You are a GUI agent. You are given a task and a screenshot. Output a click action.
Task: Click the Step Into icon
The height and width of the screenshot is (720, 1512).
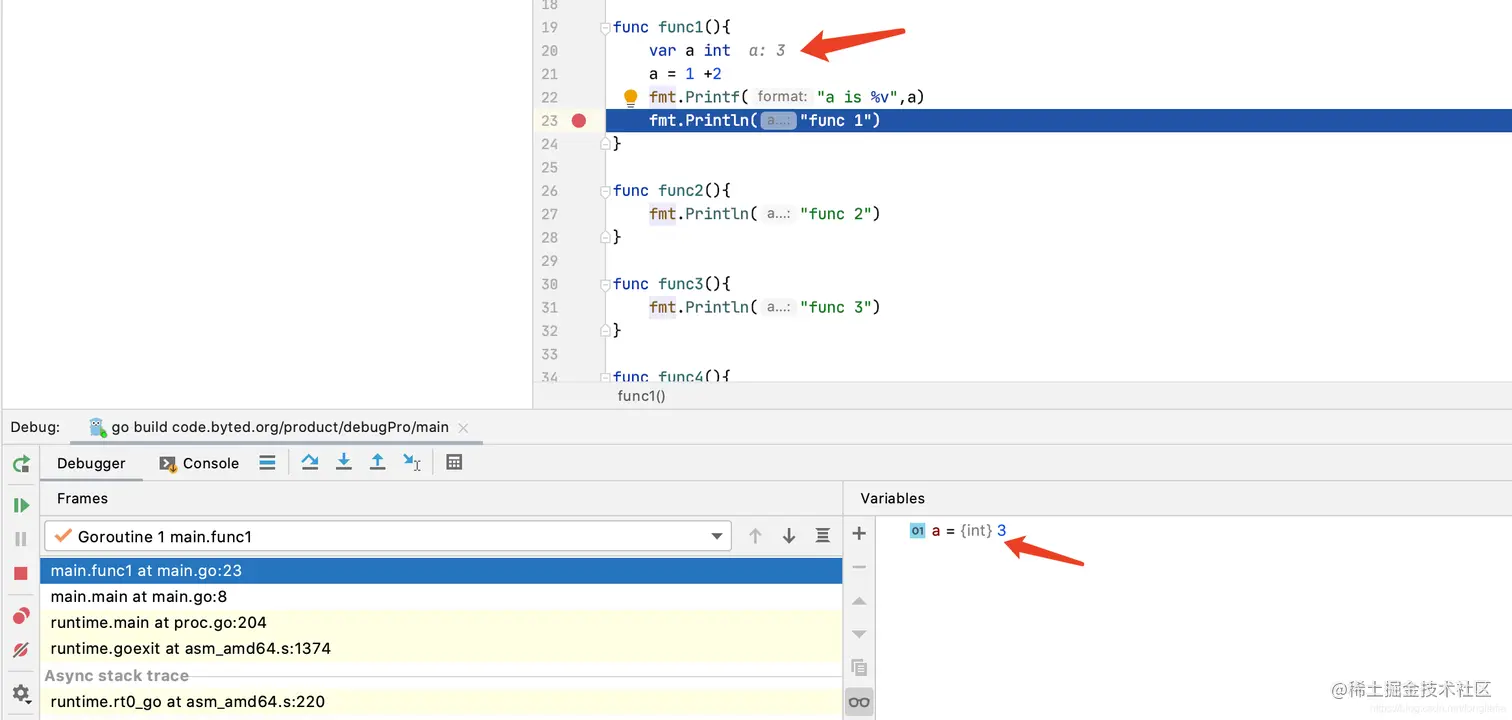(x=344, y=462)
